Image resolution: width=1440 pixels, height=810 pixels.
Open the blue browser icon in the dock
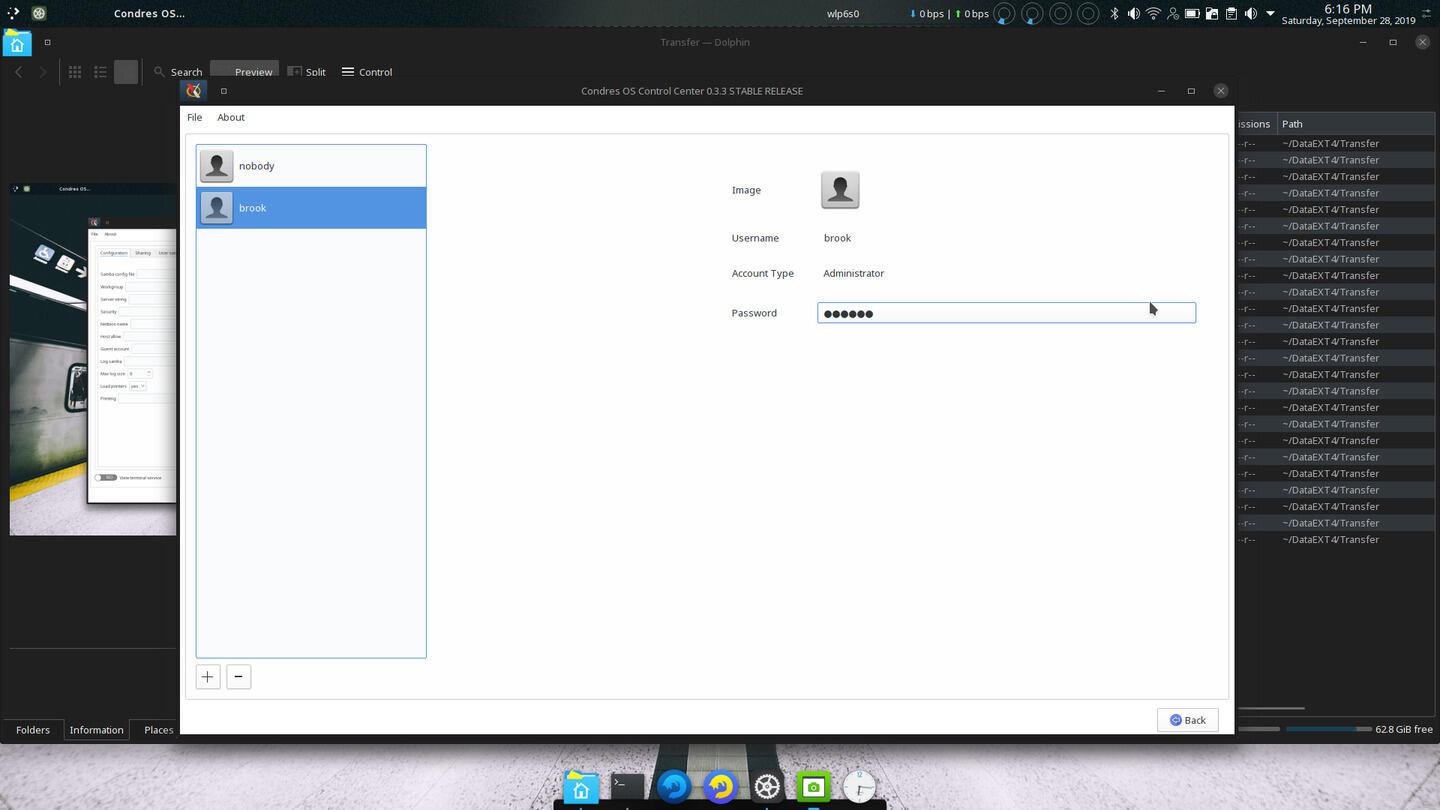point(674,787)
